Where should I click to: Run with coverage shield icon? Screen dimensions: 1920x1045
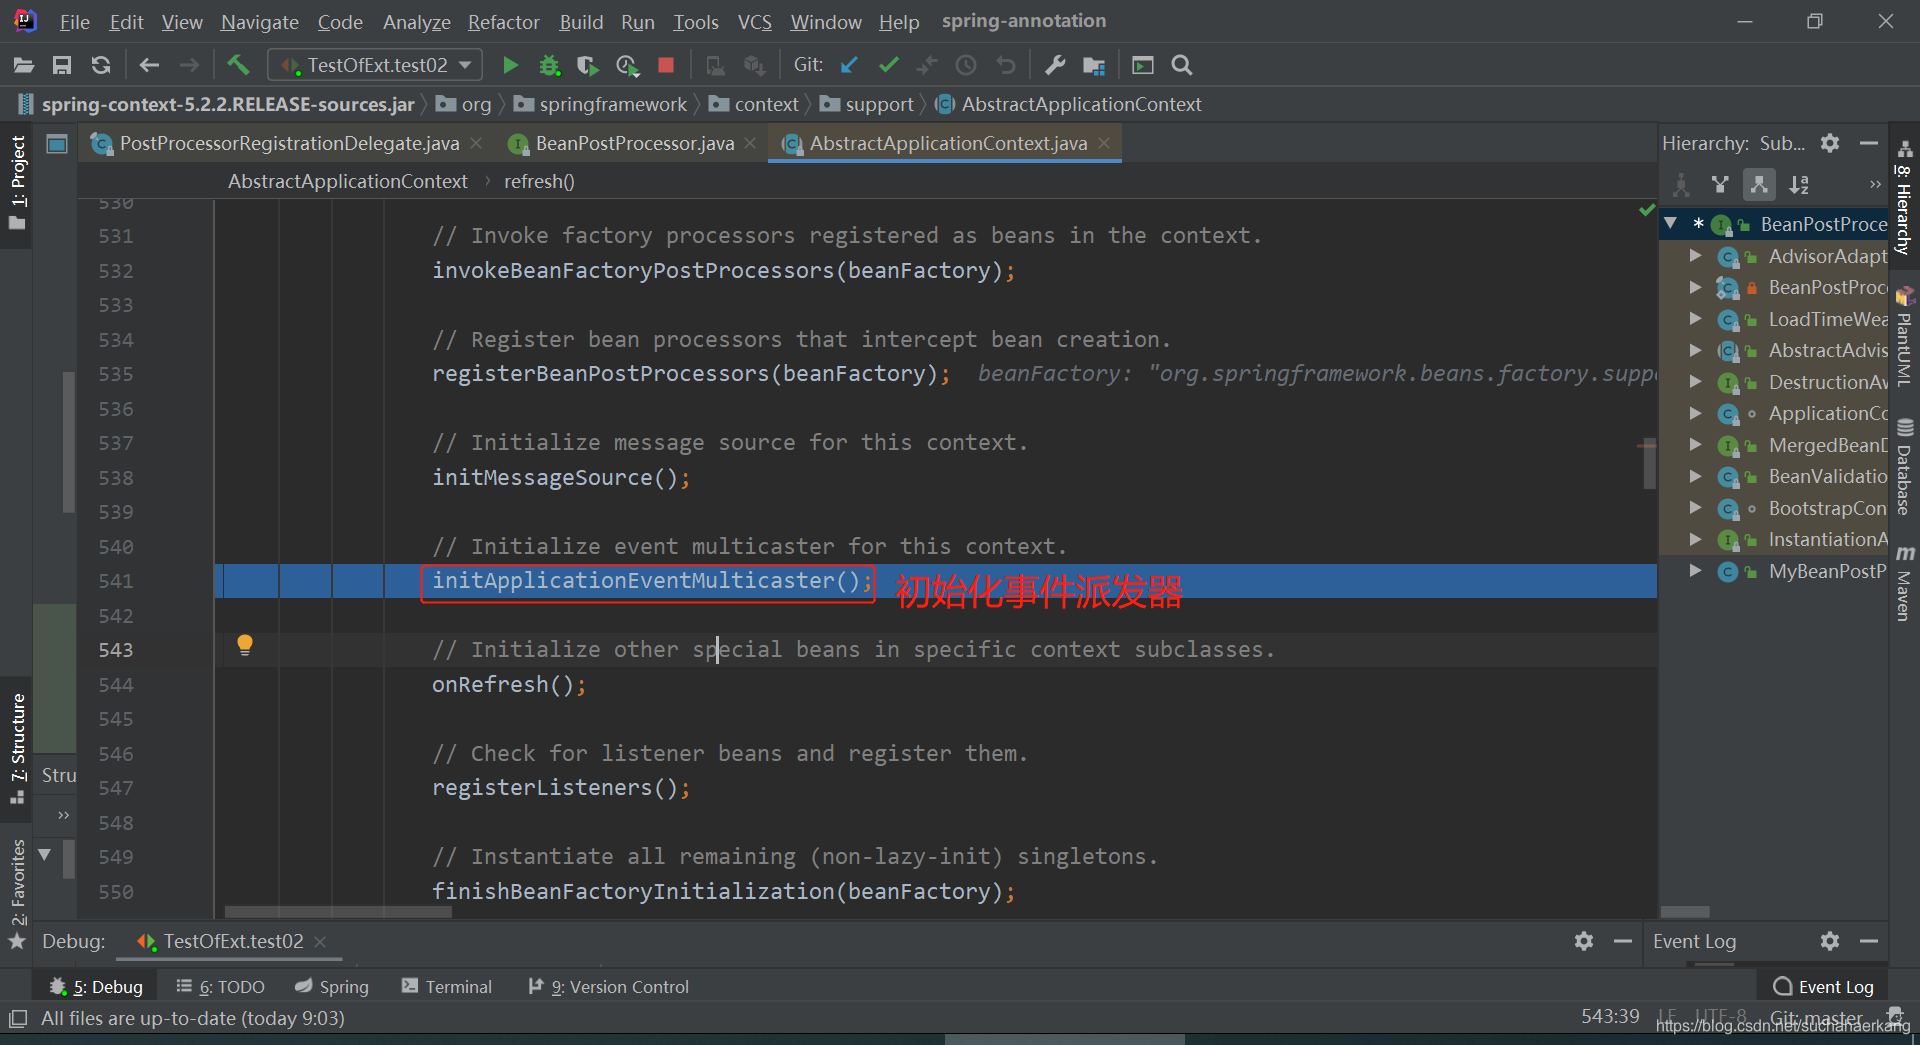588,65
